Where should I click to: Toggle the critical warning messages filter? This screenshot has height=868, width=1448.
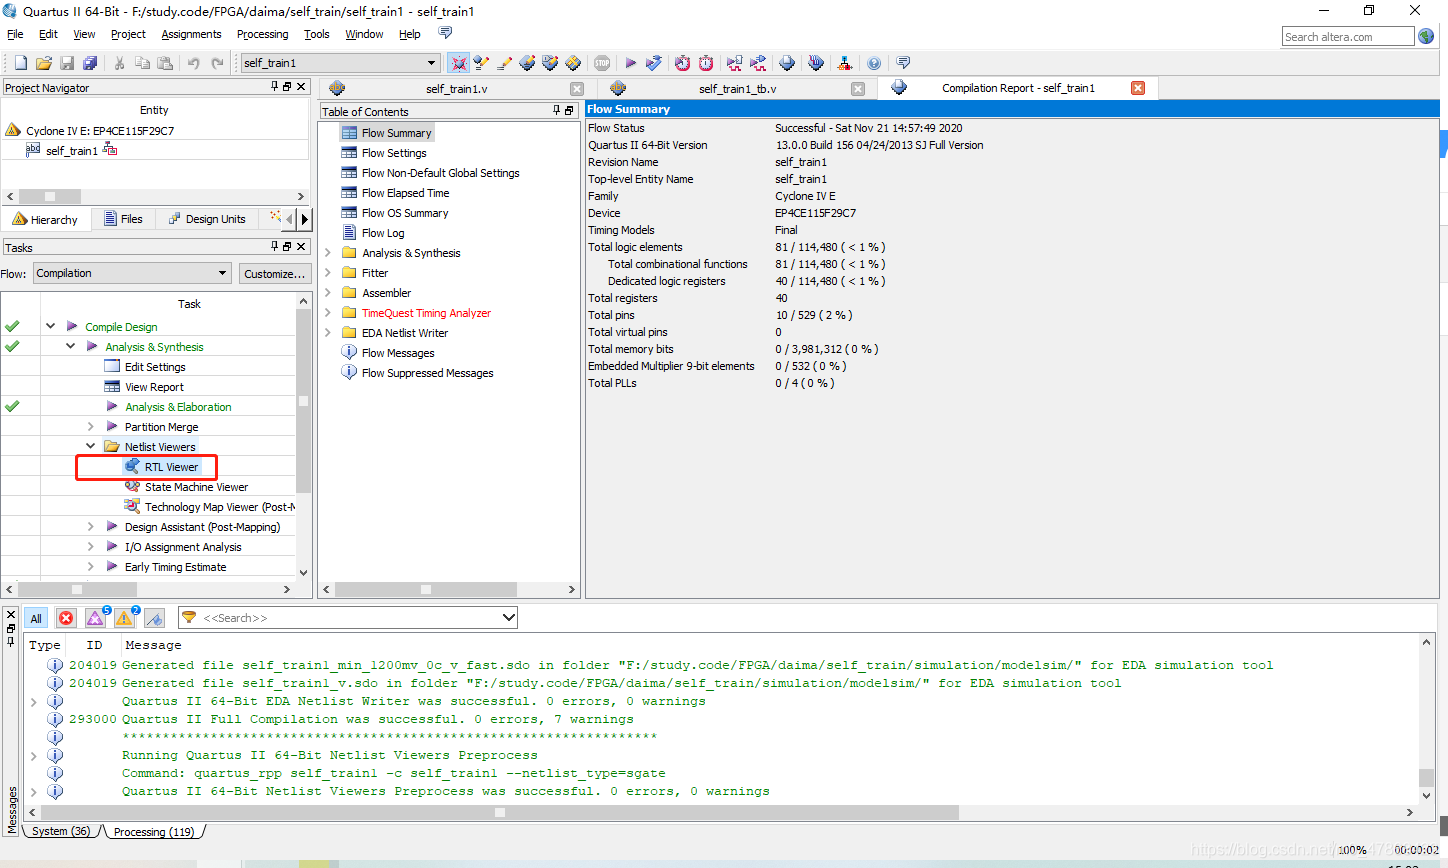pyautogui.click(x=96, y=618)
